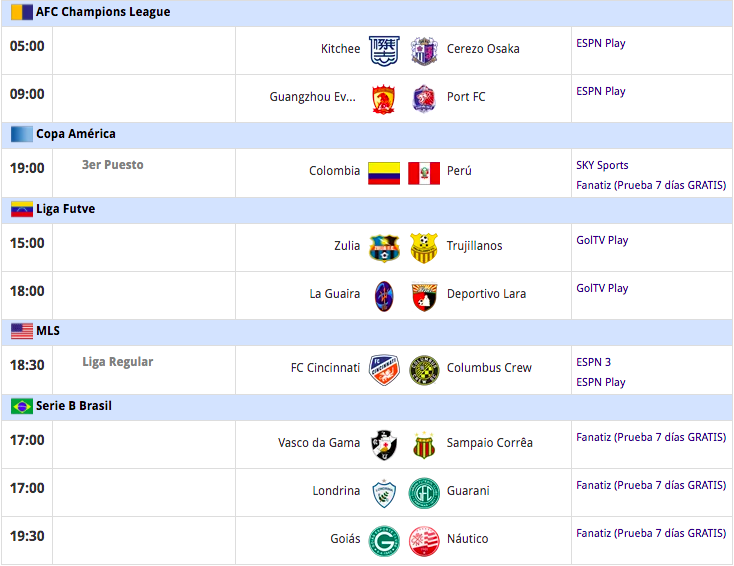Click the Colombia flag icon
Viewport: 734px width, 566px height.
tap(384, 173)
